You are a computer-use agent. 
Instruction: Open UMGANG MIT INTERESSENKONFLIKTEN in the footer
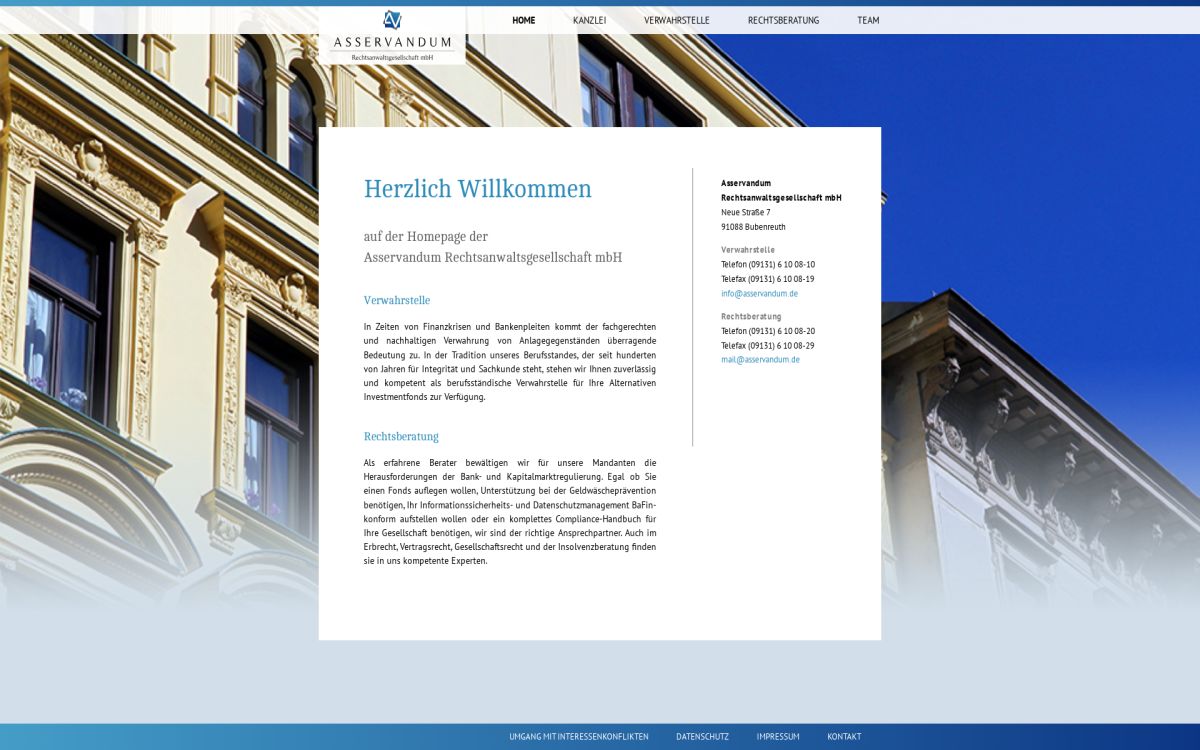pyautogui.click(x=578, y=736)
